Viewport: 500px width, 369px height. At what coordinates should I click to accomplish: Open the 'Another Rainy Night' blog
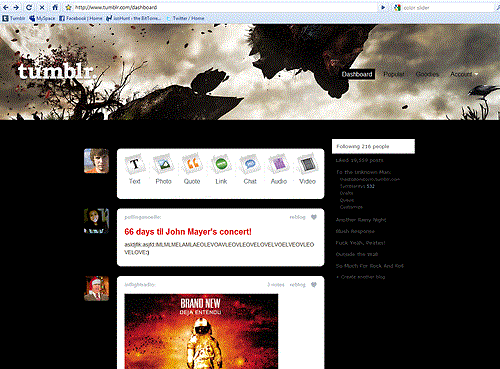(x=361, y=220)
